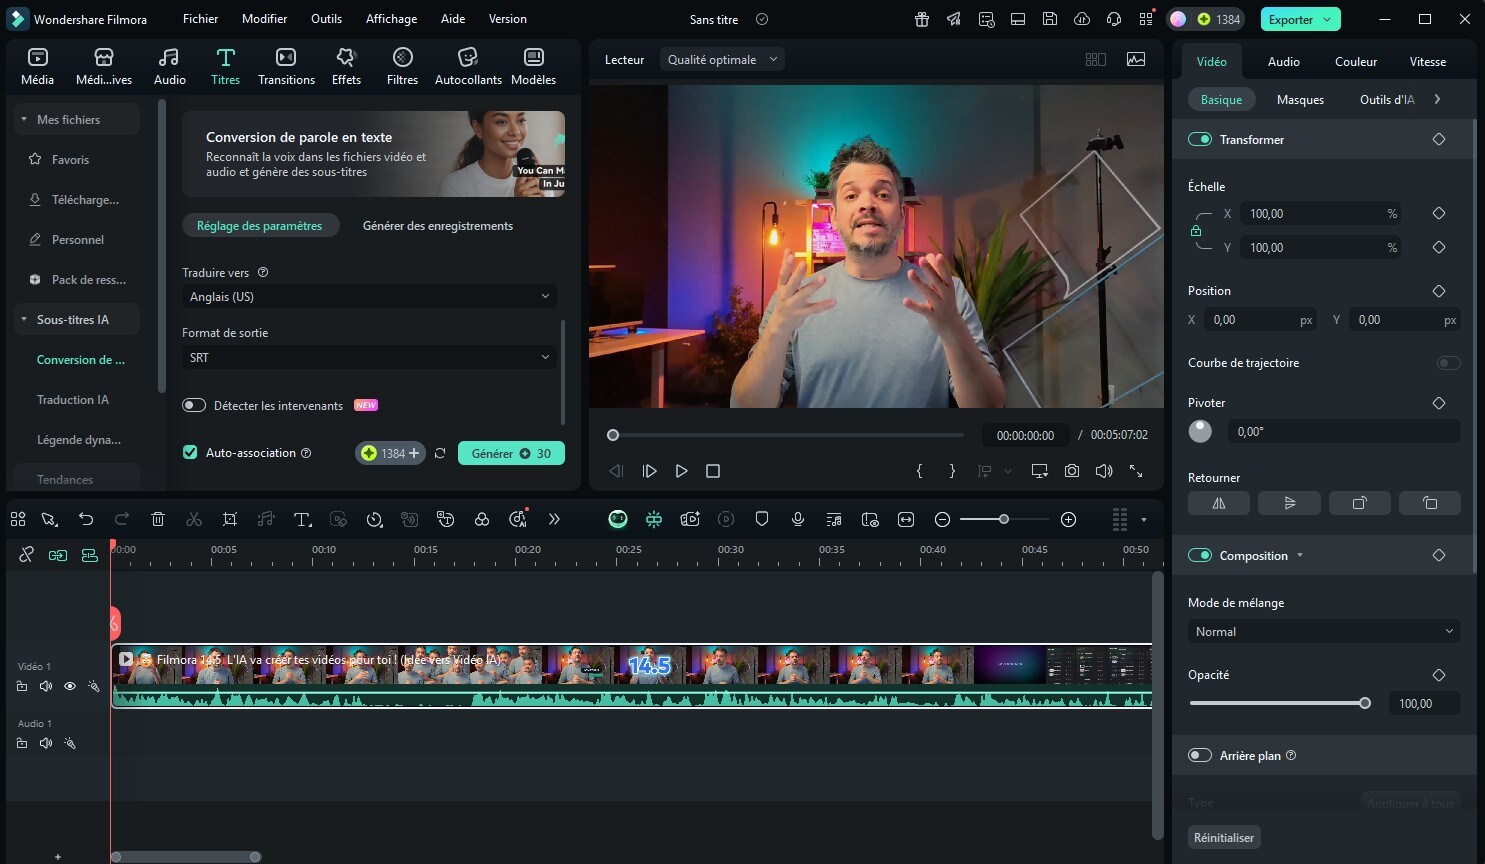Click the Scale X value field
Viewport: 1485px width, 864px height.
[1319, 213]
